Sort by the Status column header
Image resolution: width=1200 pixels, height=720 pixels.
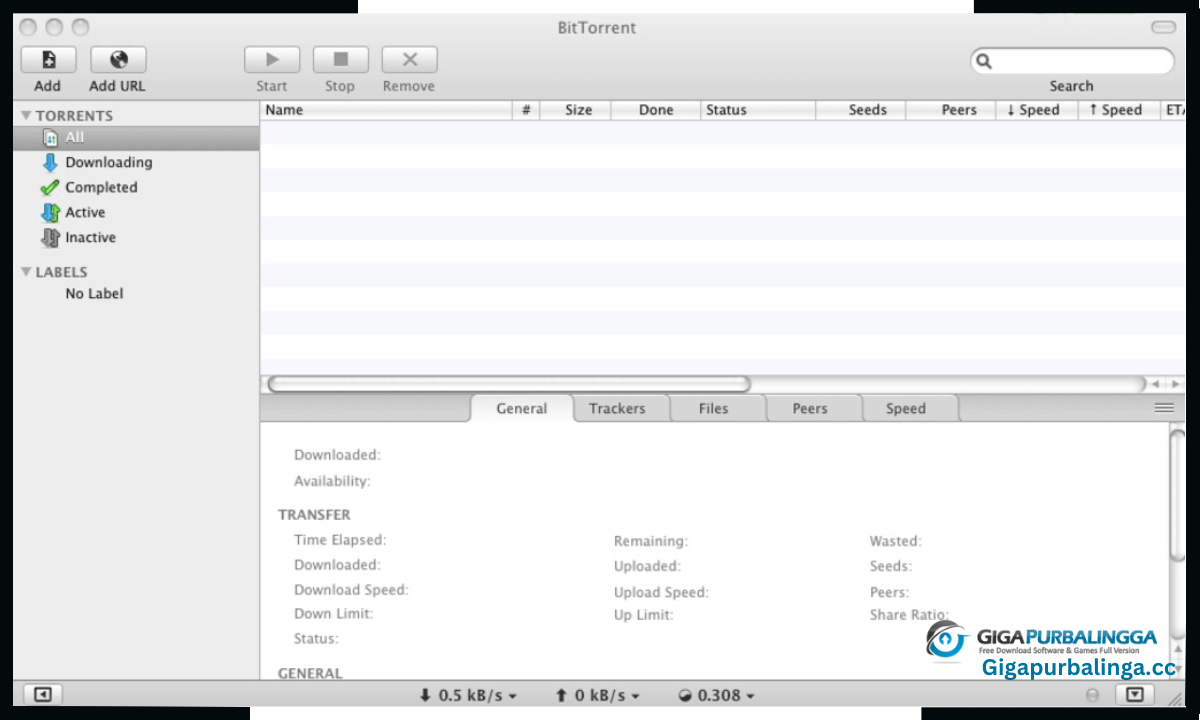[x=758, y=110]
